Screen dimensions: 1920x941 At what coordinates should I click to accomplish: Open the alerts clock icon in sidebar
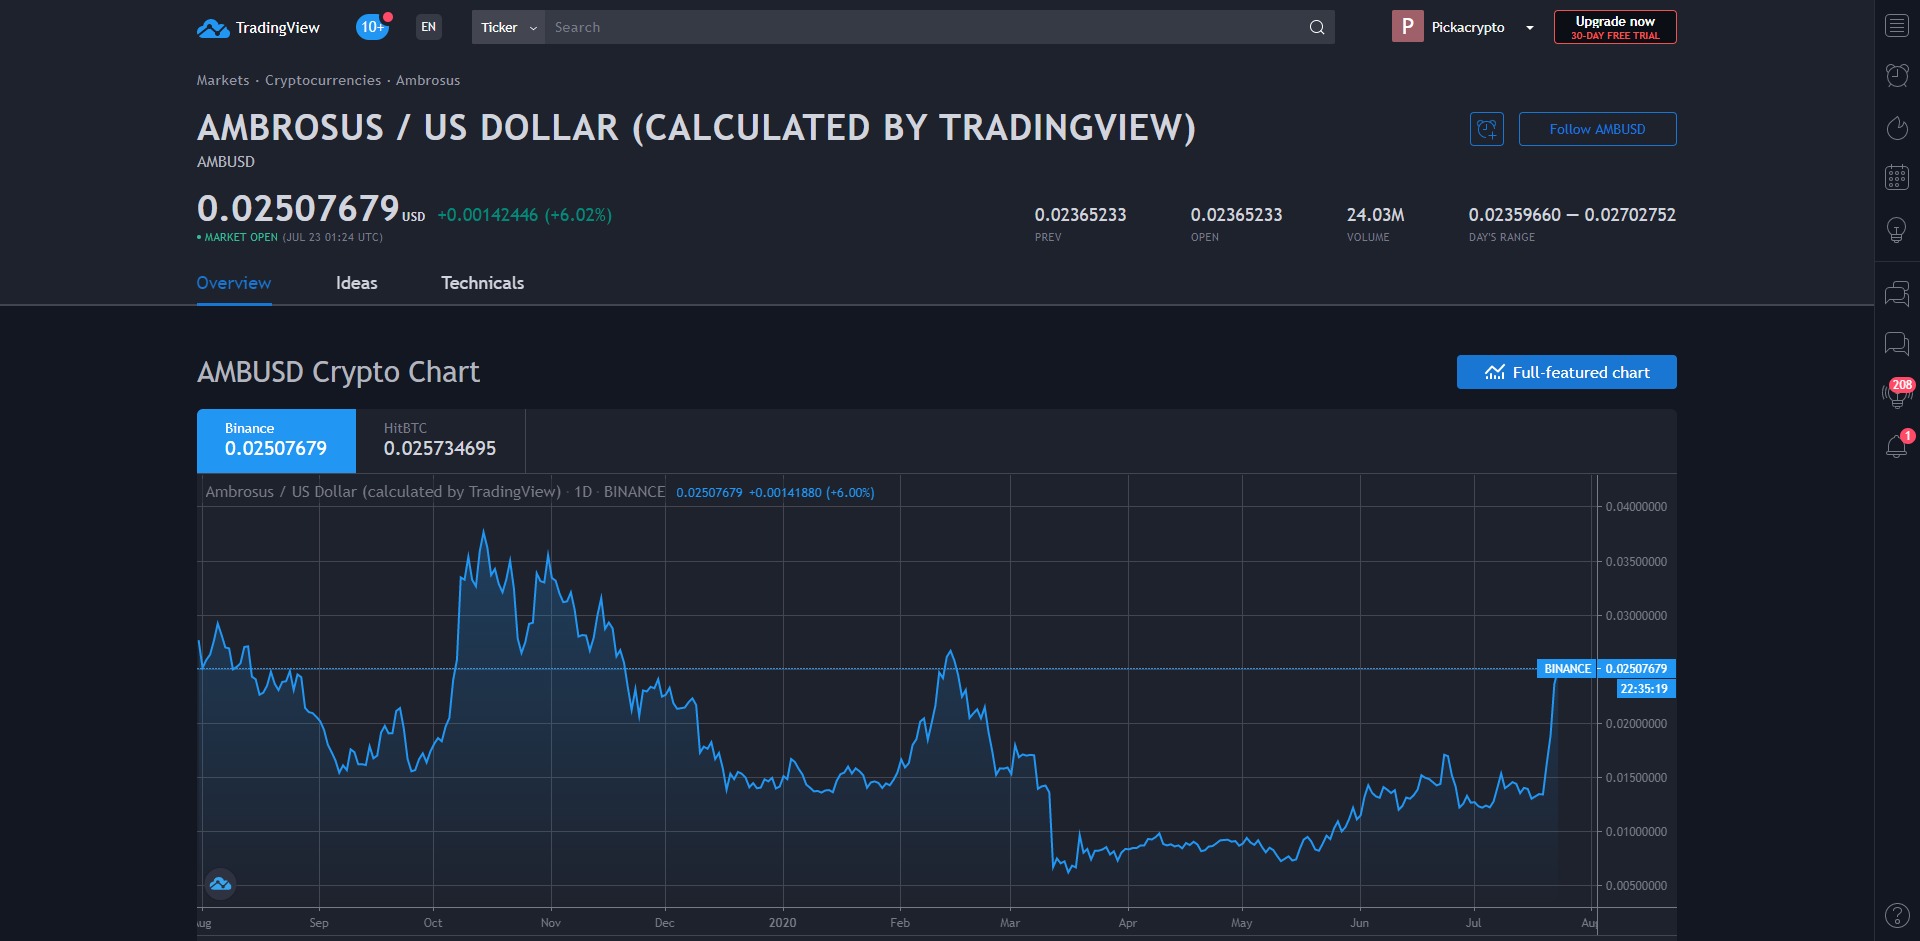tap(1897, 75)
